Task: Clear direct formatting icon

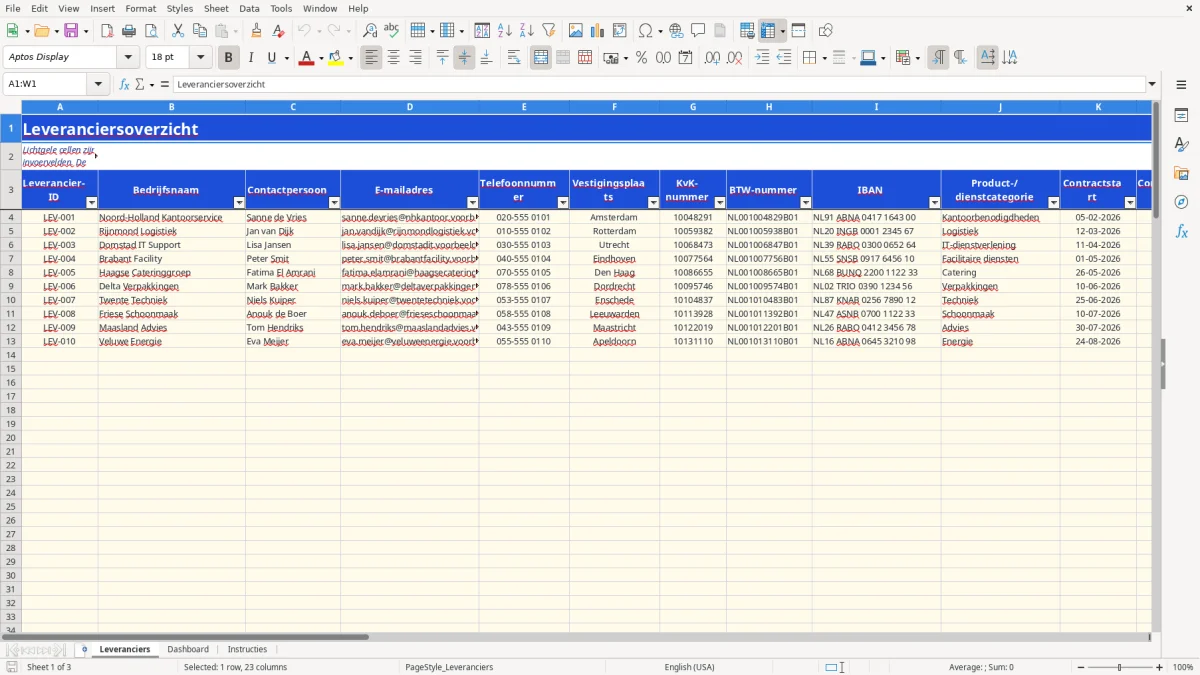Action: (278, 31)
